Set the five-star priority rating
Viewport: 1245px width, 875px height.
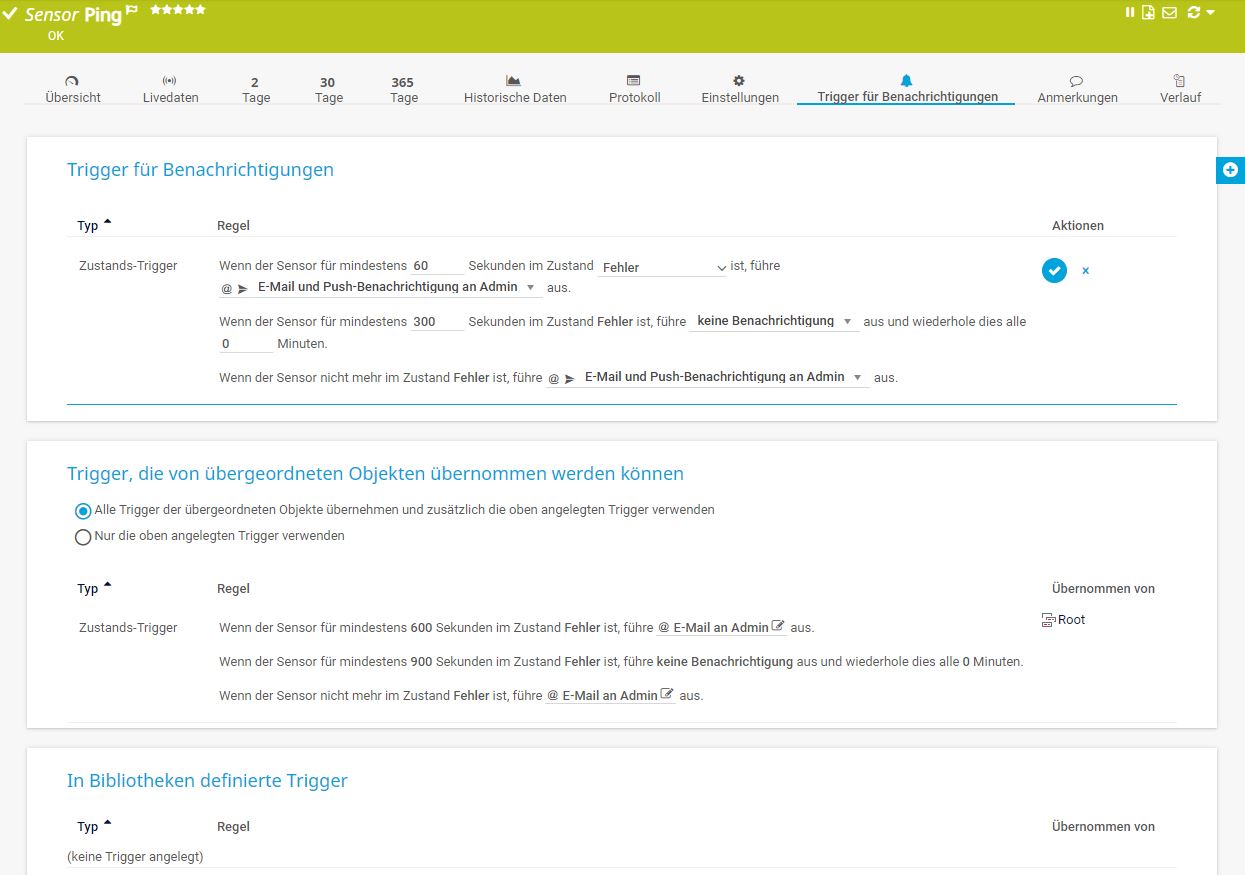click(200, 9)
